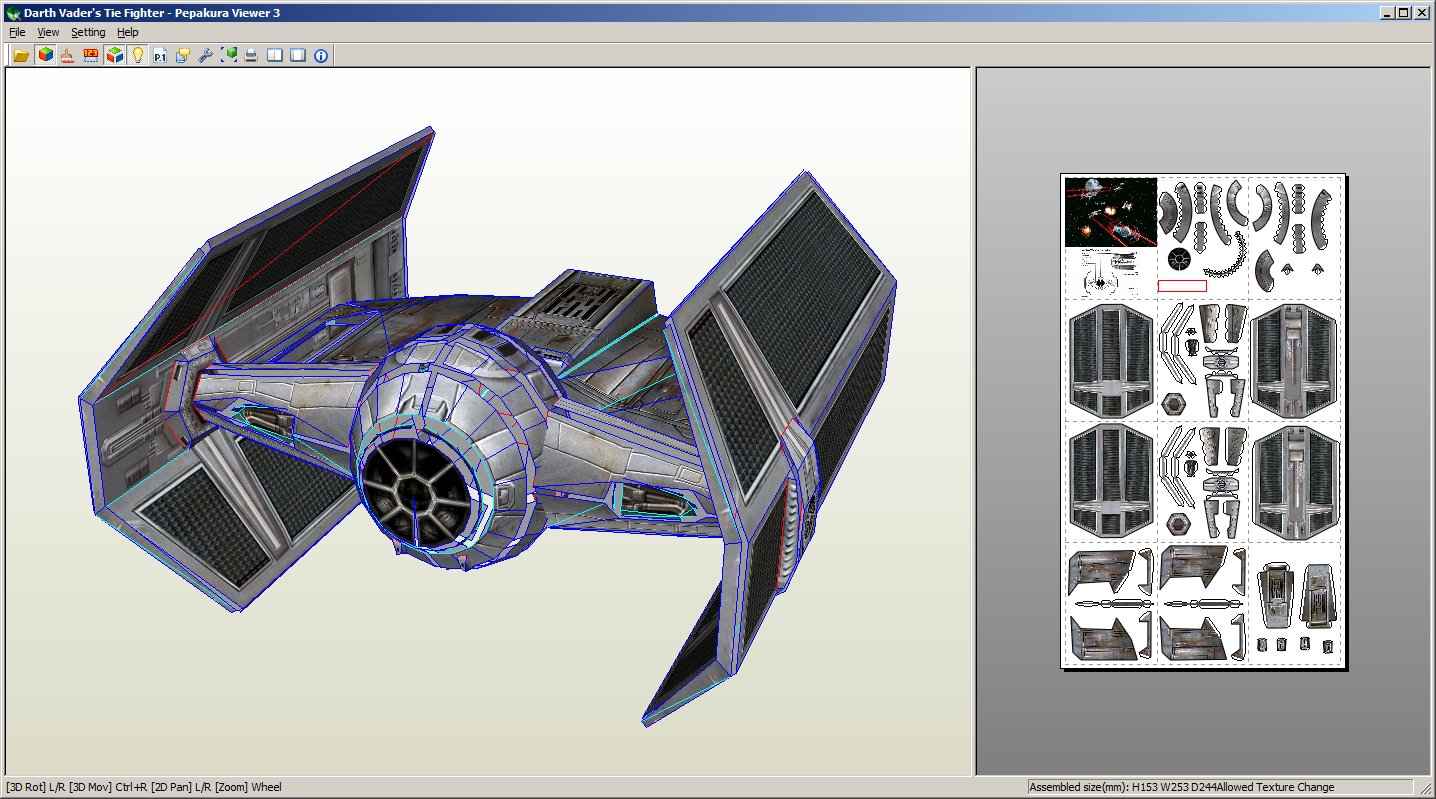
Task: Click the 'Assembled size(mm)' status bar text
Action: pos(1078,787)
